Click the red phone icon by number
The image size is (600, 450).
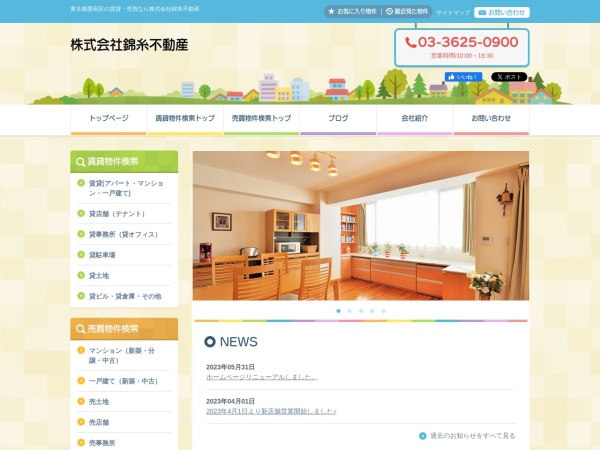coord(411,42)
